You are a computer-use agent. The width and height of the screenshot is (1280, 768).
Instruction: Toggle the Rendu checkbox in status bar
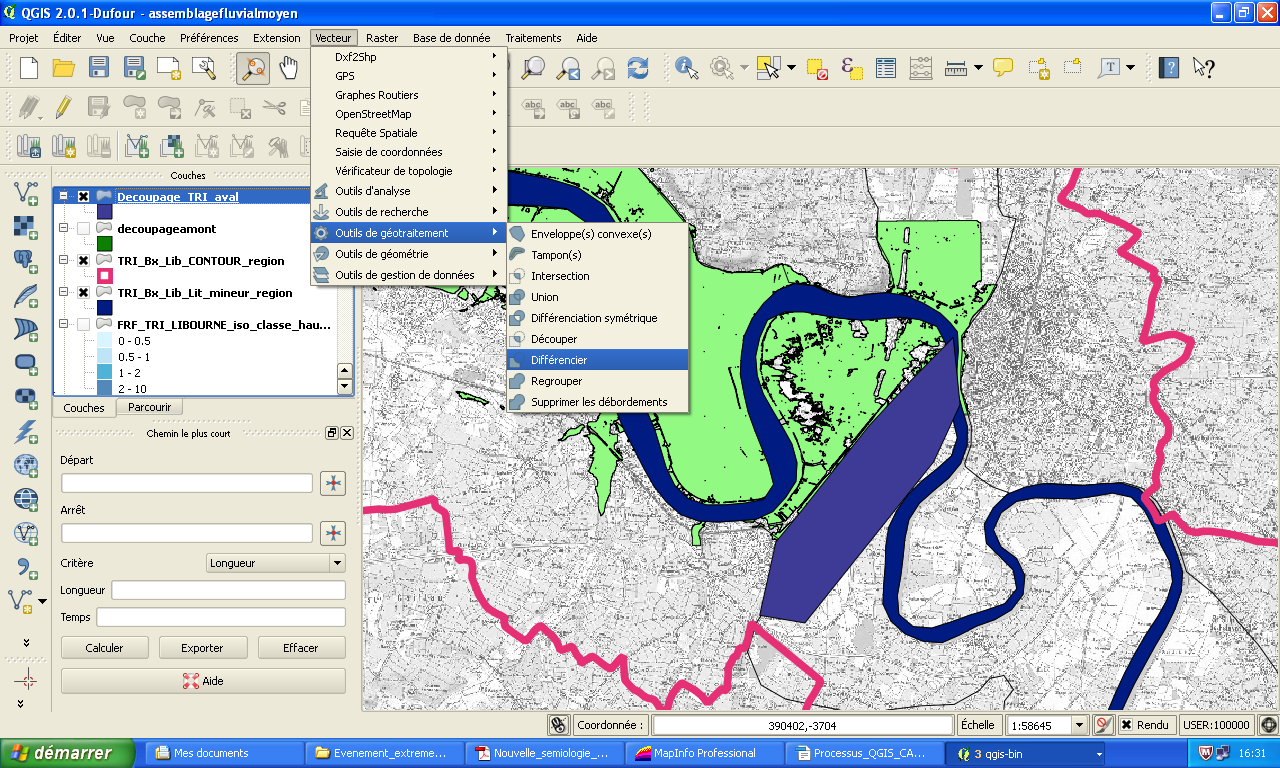coord(1127,725)
